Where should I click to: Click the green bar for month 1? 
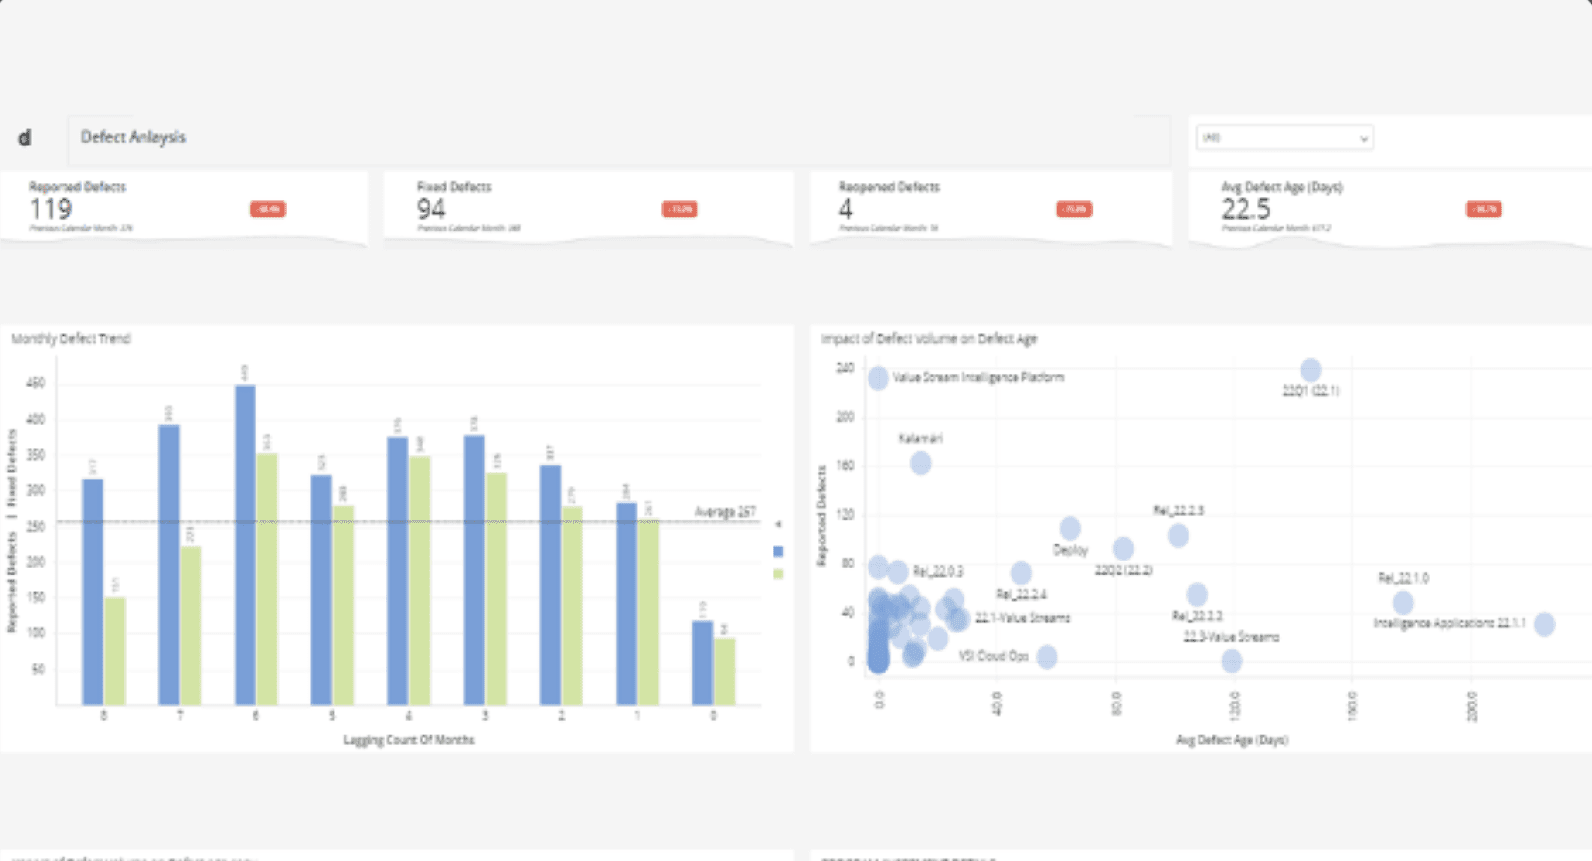(x=648, y=612)
